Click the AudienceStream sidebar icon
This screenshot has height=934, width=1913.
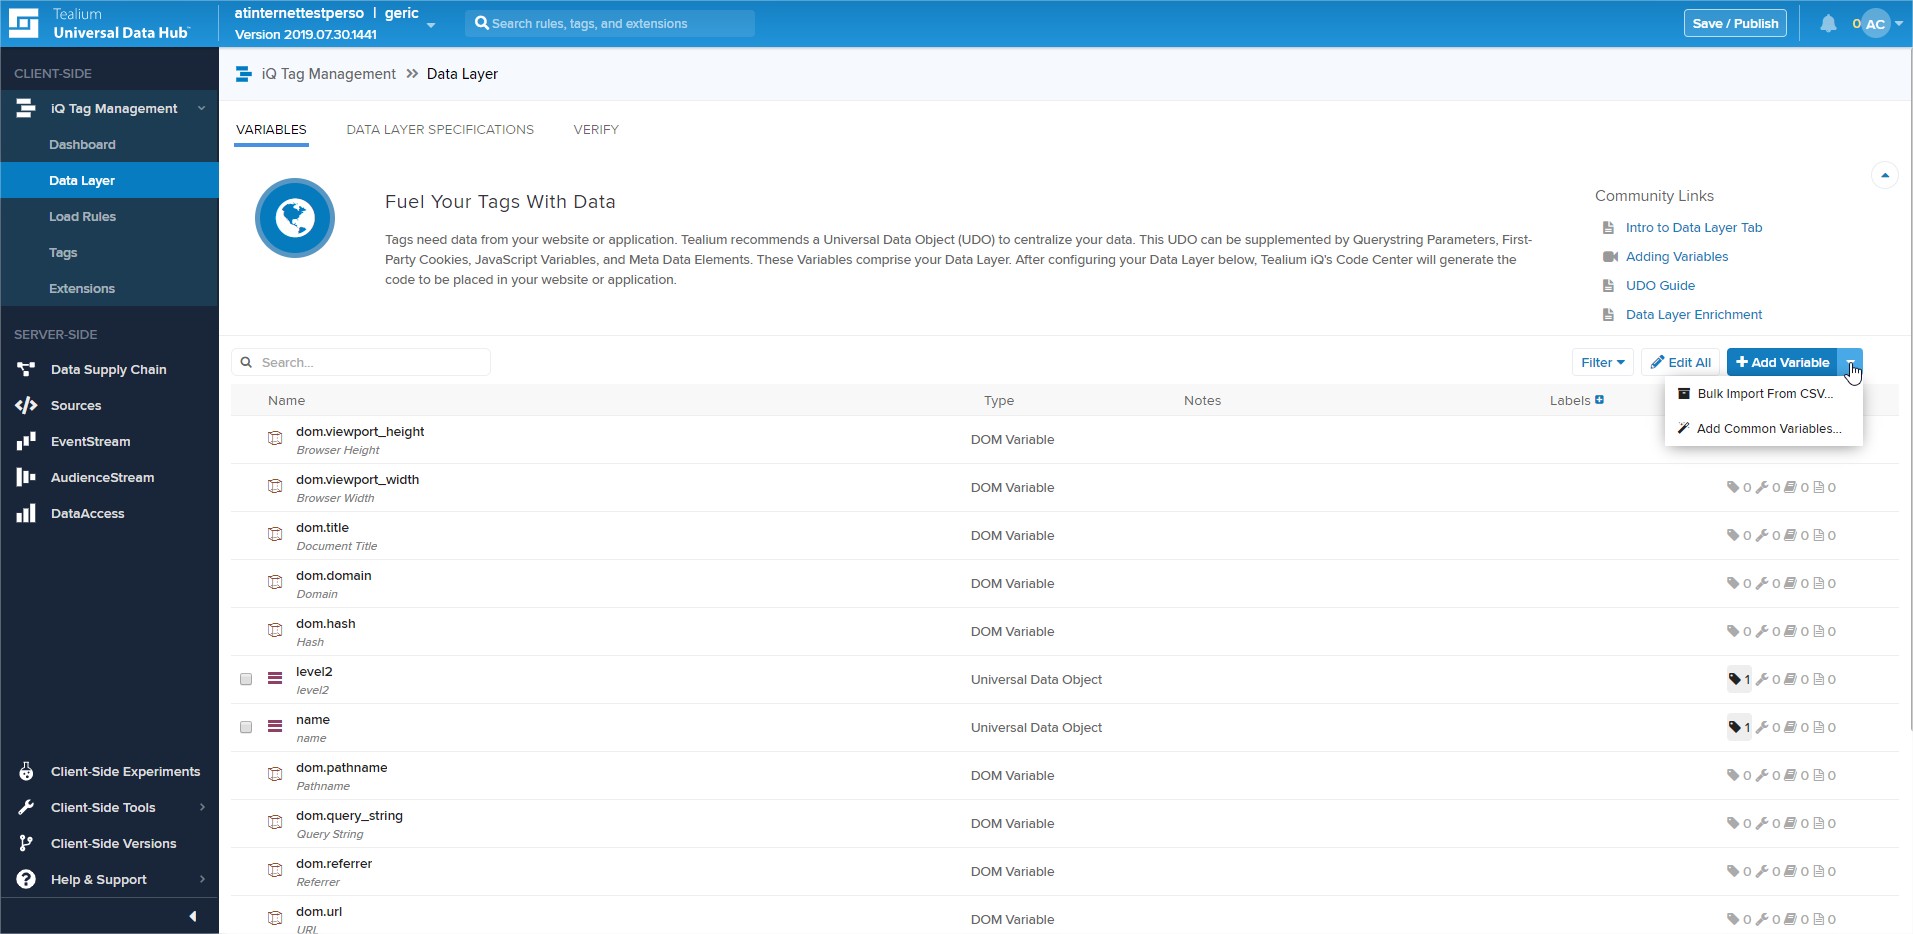click(26, 477)
